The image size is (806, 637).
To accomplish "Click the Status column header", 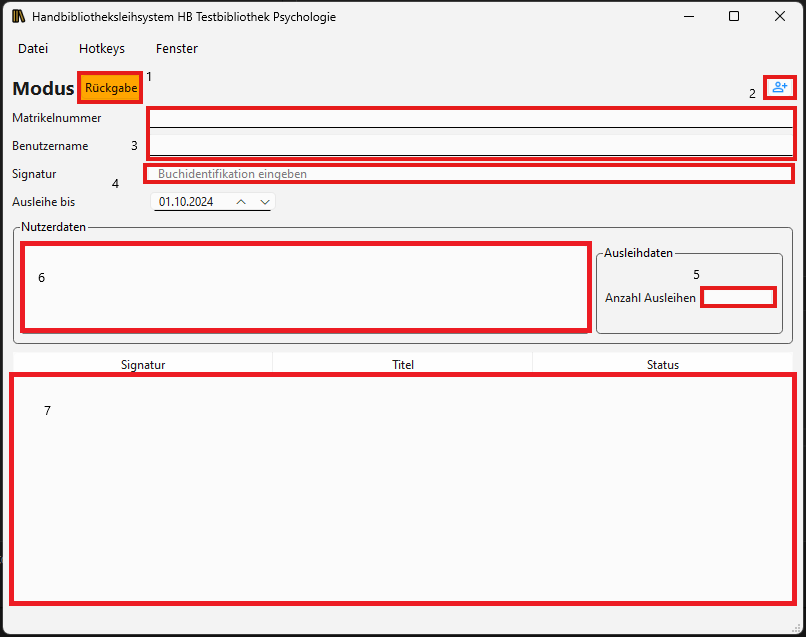I will tap(662, 365).
